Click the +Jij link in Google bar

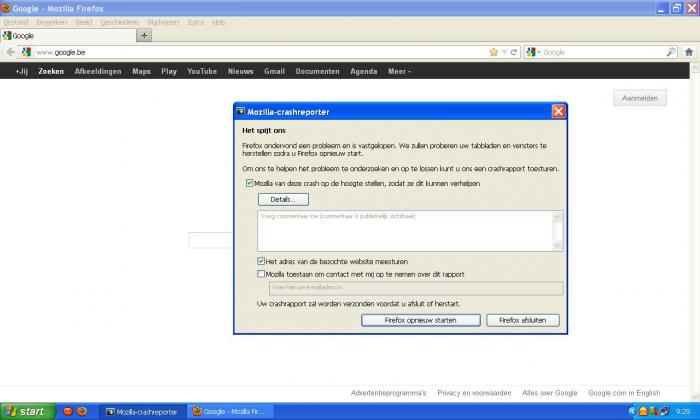[21, 71]
